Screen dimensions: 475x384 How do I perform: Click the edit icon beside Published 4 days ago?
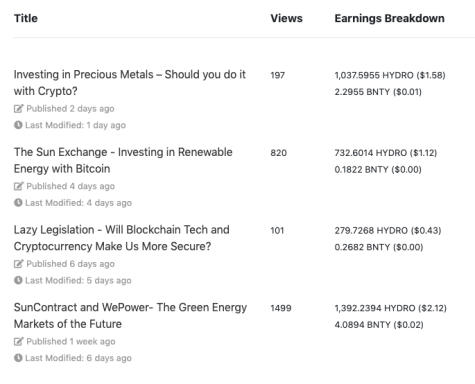point(18,186)
